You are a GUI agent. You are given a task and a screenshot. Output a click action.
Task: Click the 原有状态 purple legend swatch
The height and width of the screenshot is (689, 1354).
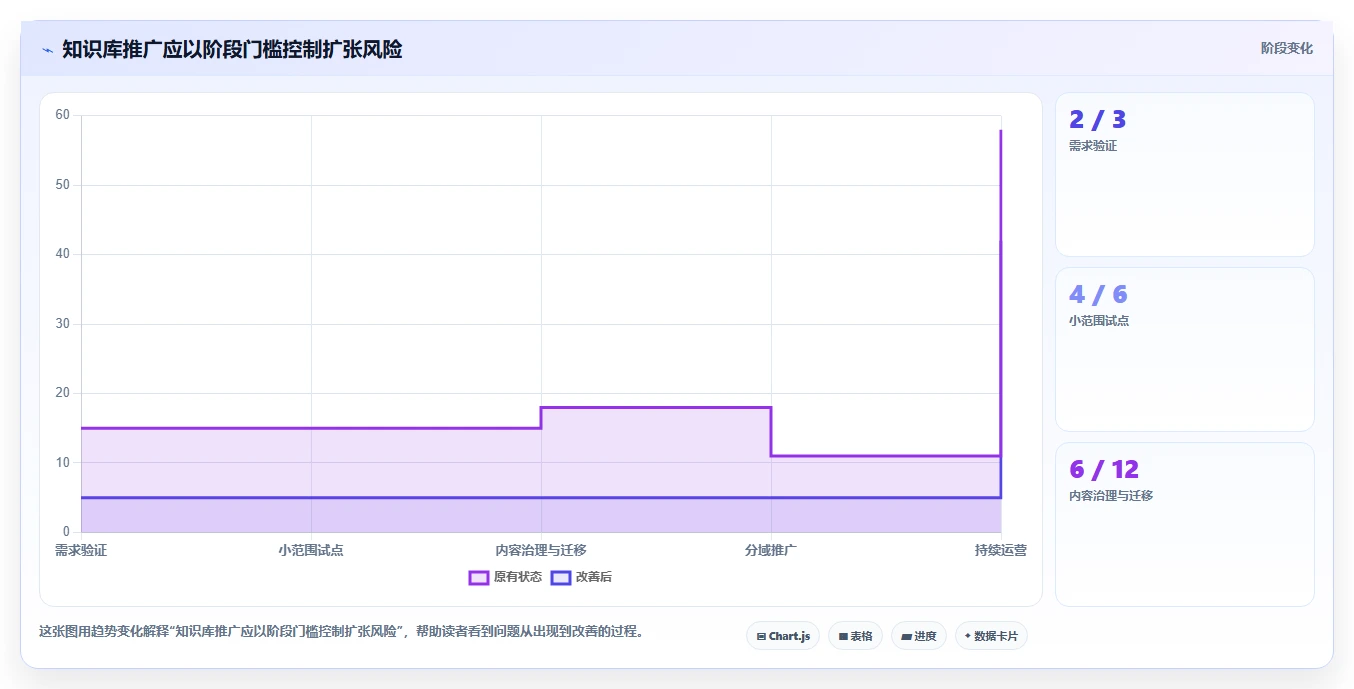[x=479, y=577]
